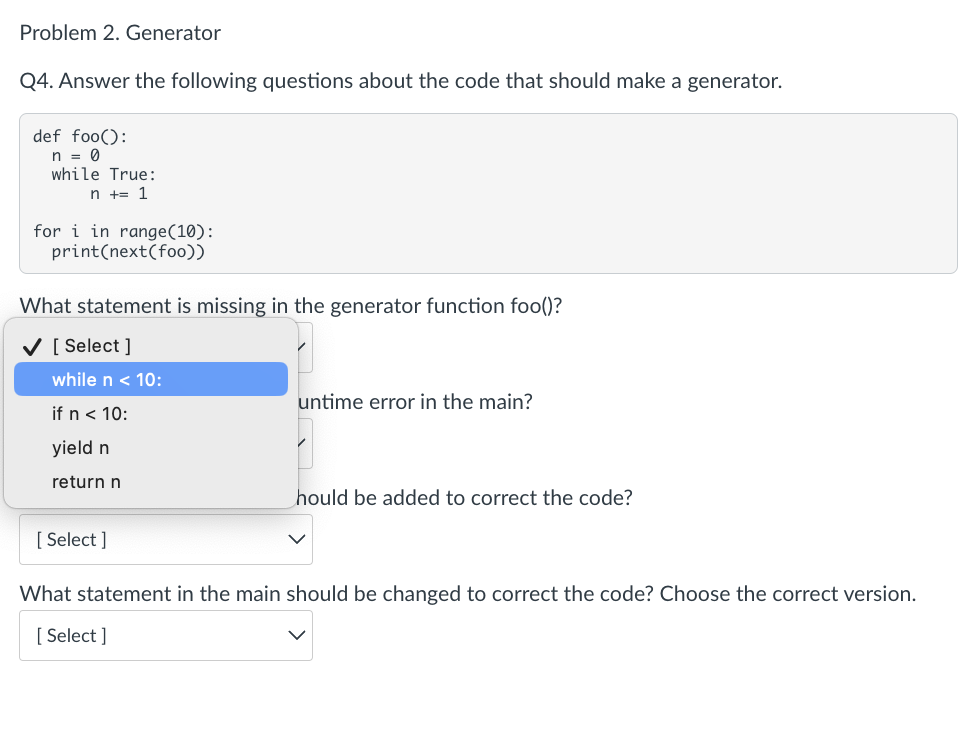Screen dimensions: 978x744
Task: Click the partly hidden dropdown under "untime error" question
Action: [x=305, y=443]
